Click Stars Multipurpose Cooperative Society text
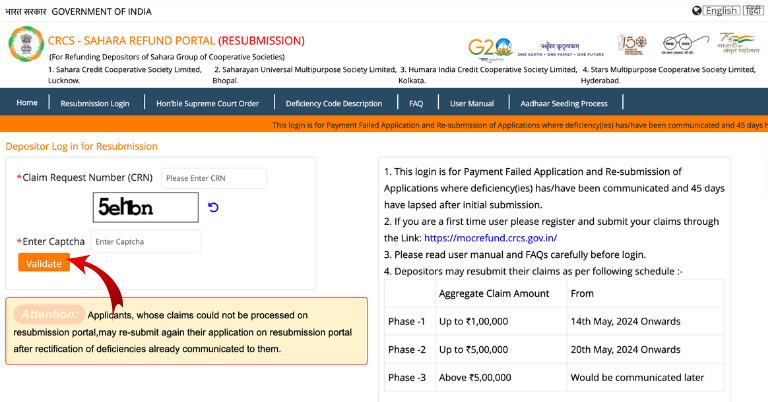This screenshot has height=402, width=768. click(669, 74)
